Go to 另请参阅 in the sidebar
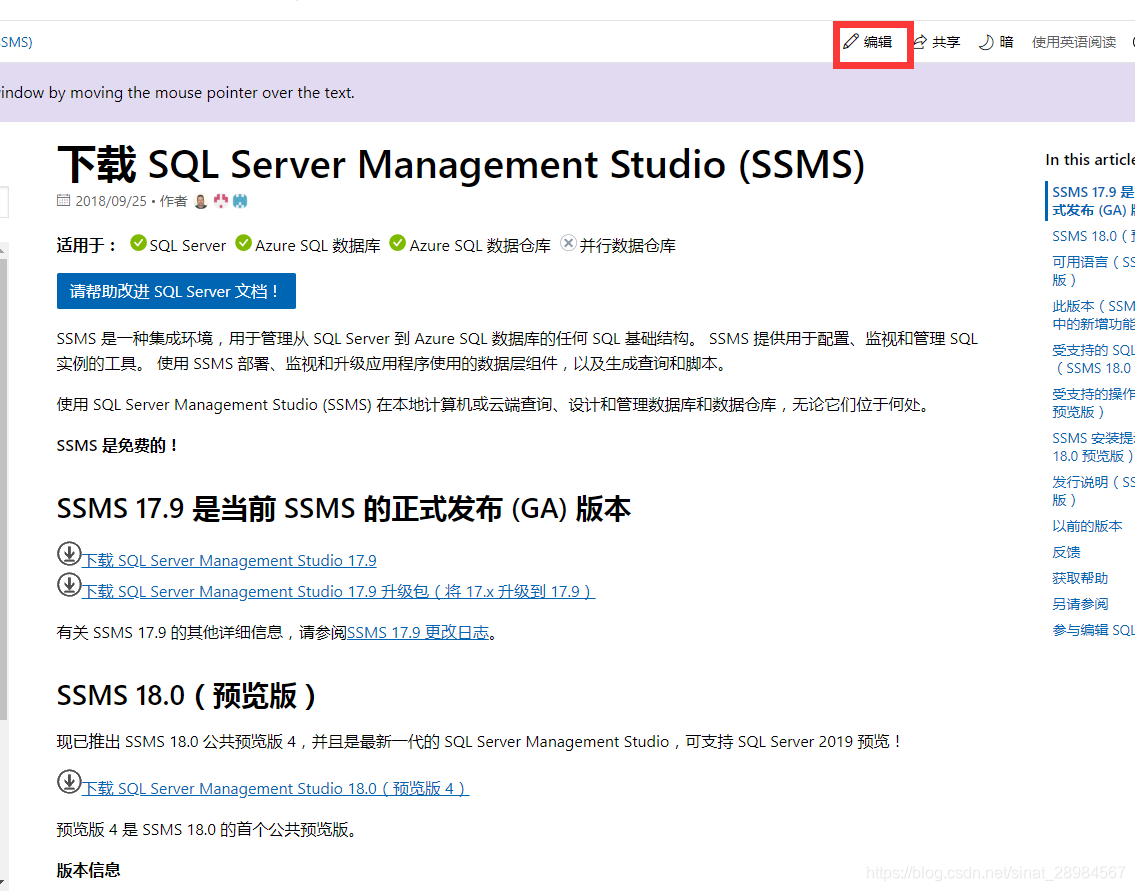 click(1080, 604)
